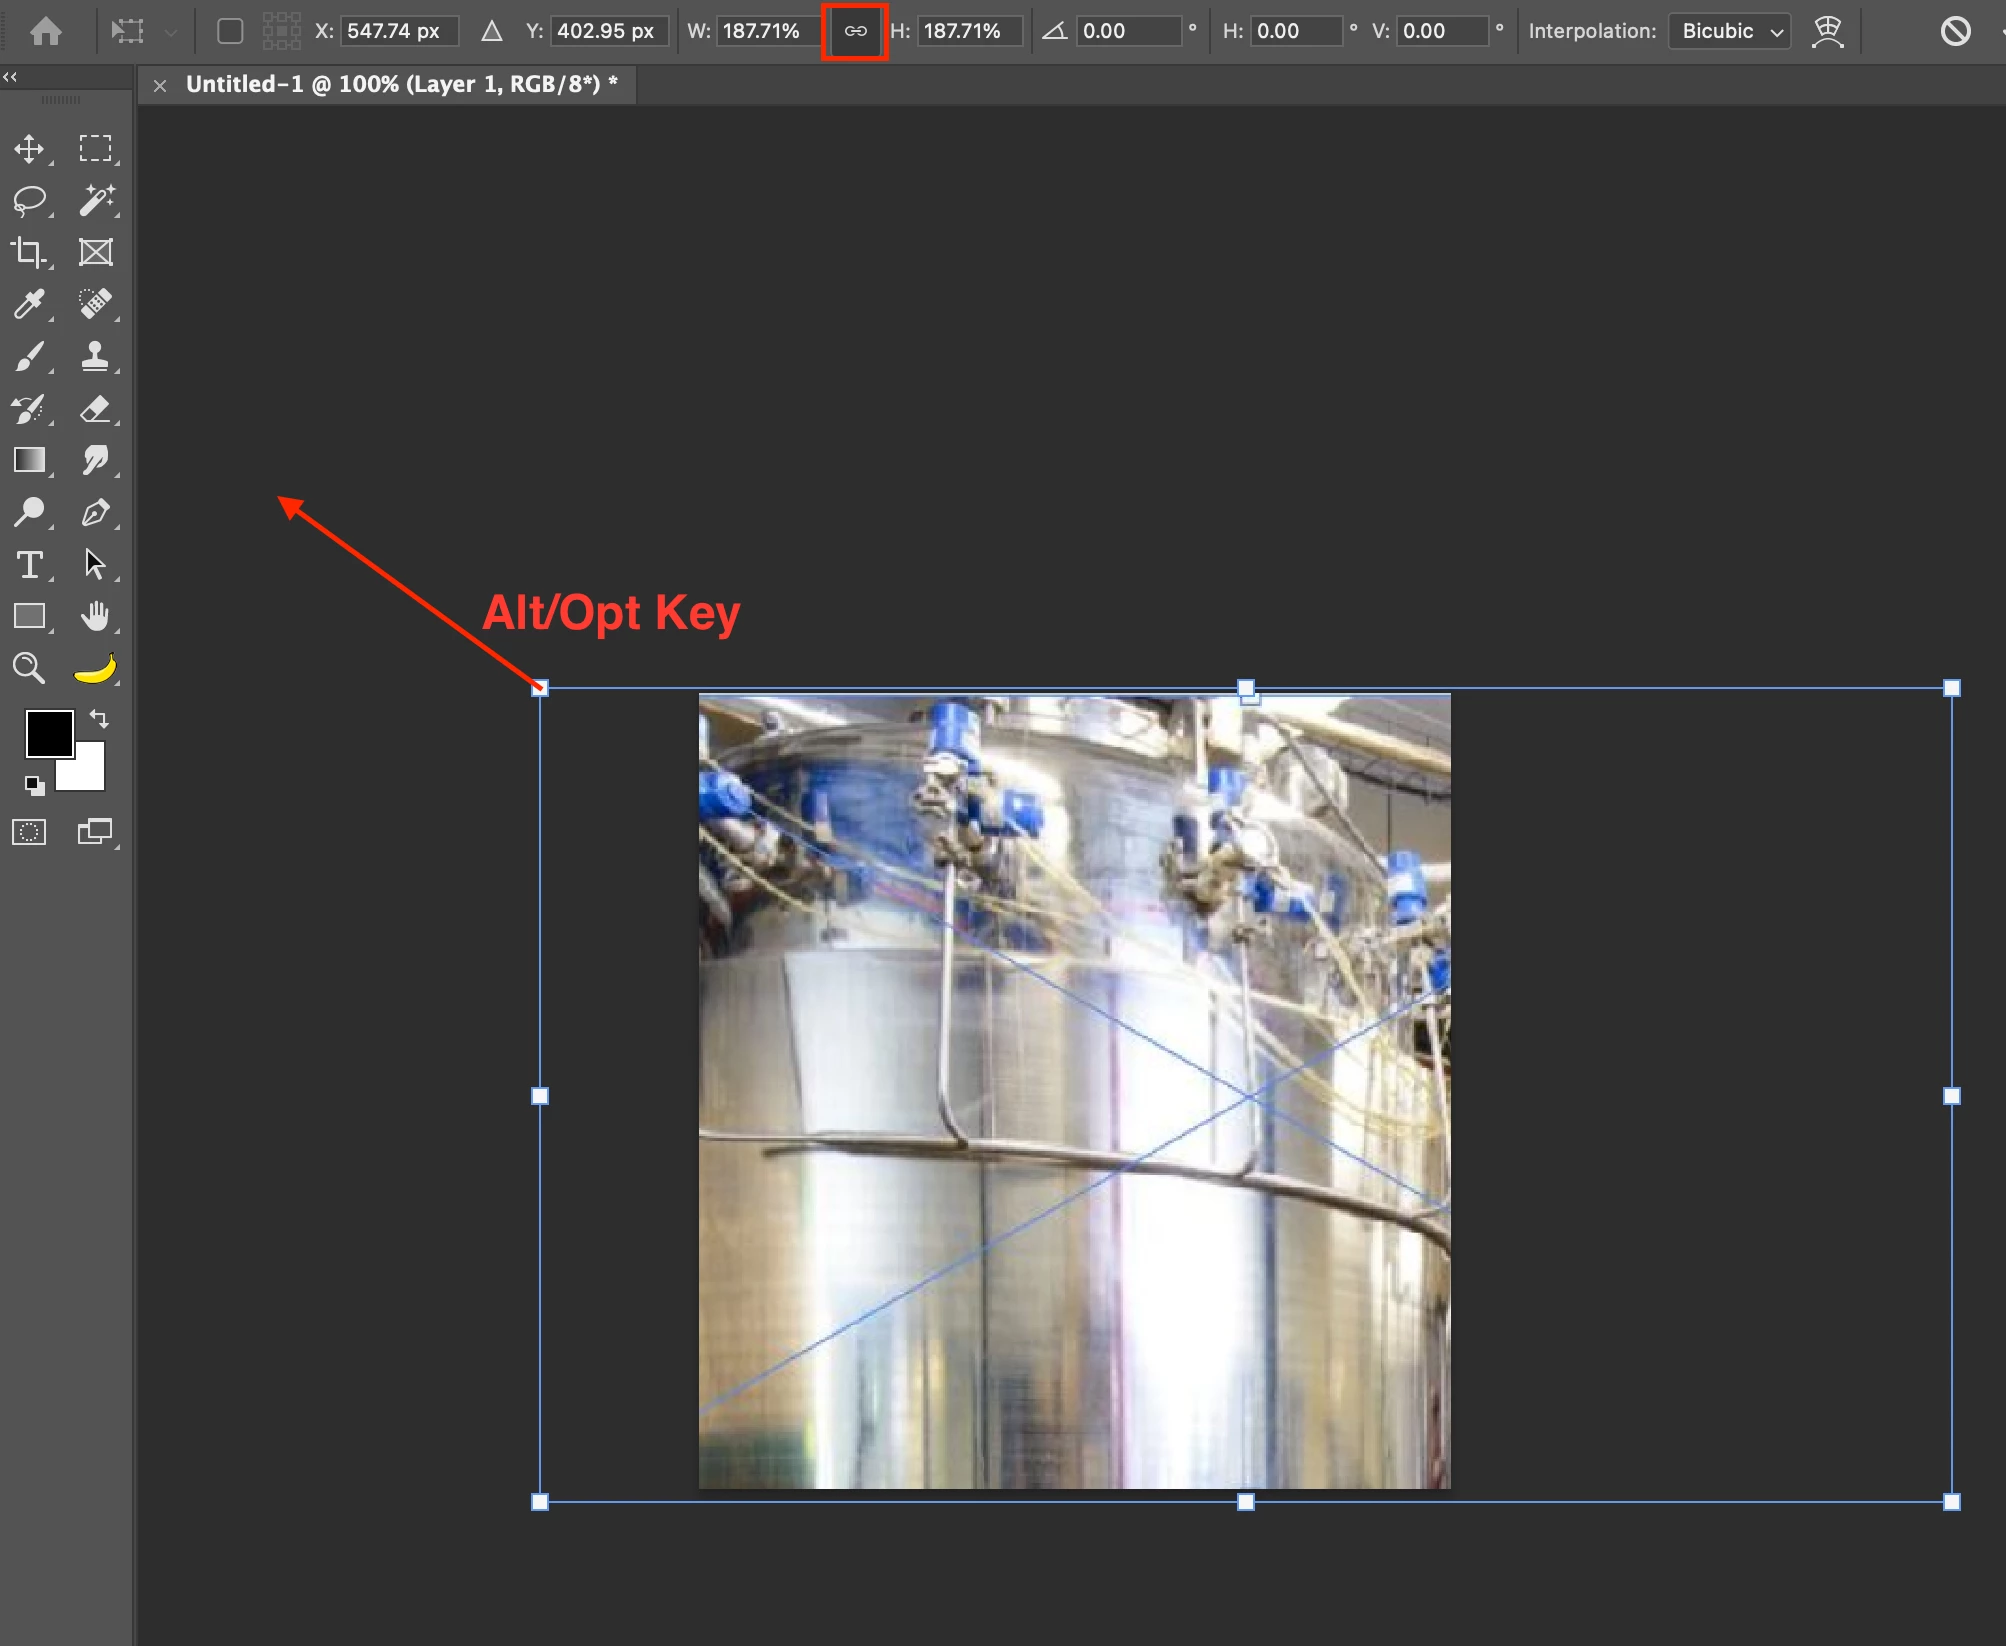Viewport: 2006px width, 1646px height.
Task: Switch to warp mode button
Action: 1827,31
